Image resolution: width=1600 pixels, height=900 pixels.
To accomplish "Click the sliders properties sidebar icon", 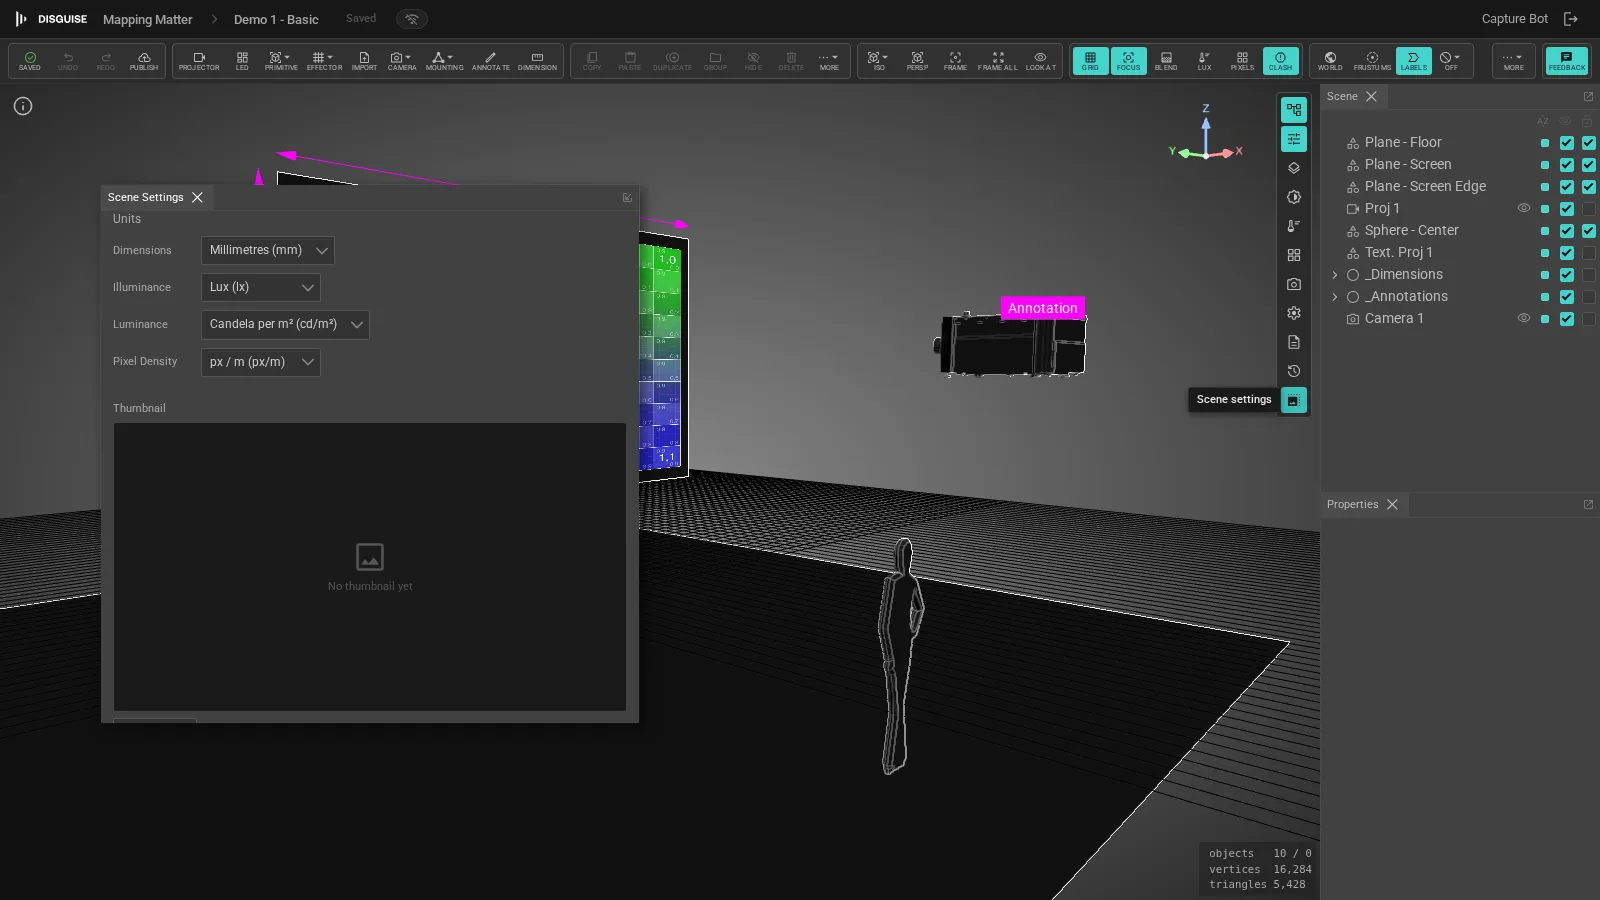I will click(1294, 139).
